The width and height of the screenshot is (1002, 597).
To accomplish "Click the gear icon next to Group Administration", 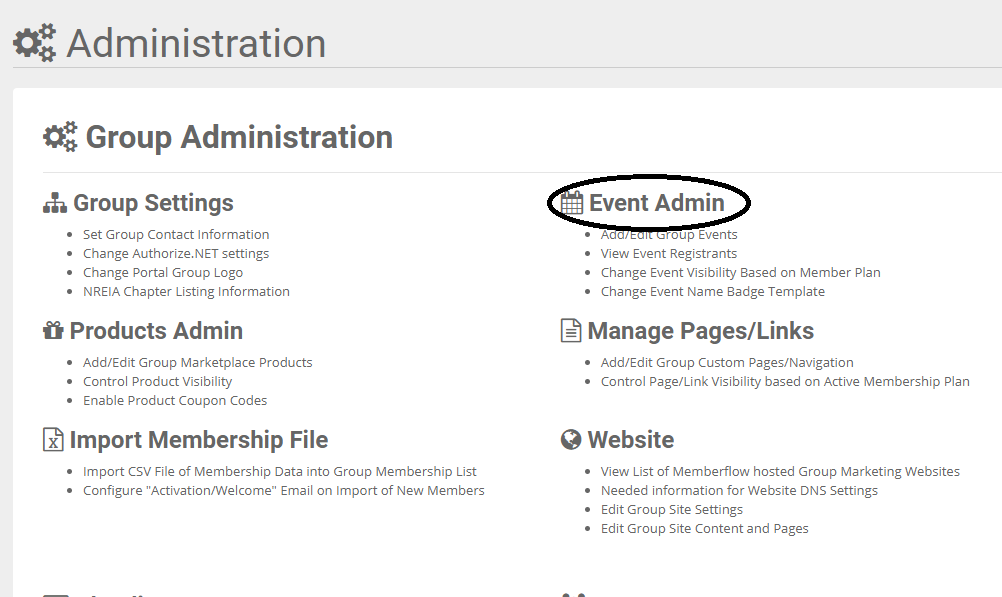I will 60,135.
